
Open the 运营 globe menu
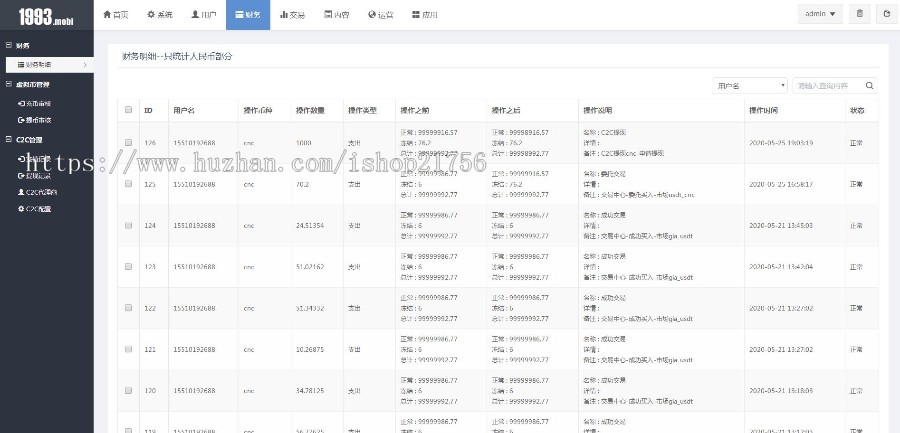[381, 15]
